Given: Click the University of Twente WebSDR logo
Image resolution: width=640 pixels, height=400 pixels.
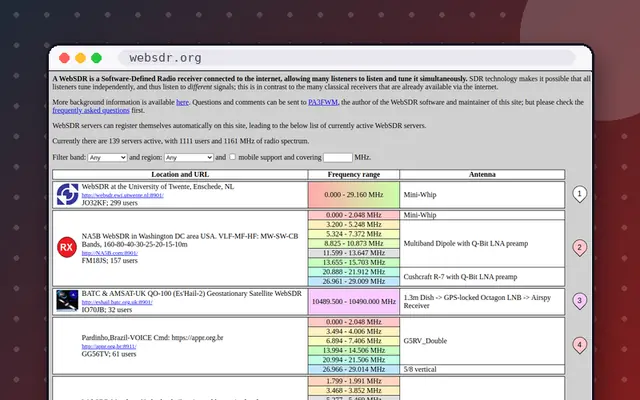Looking at the screenshot, I should click(x=67, y=194).
